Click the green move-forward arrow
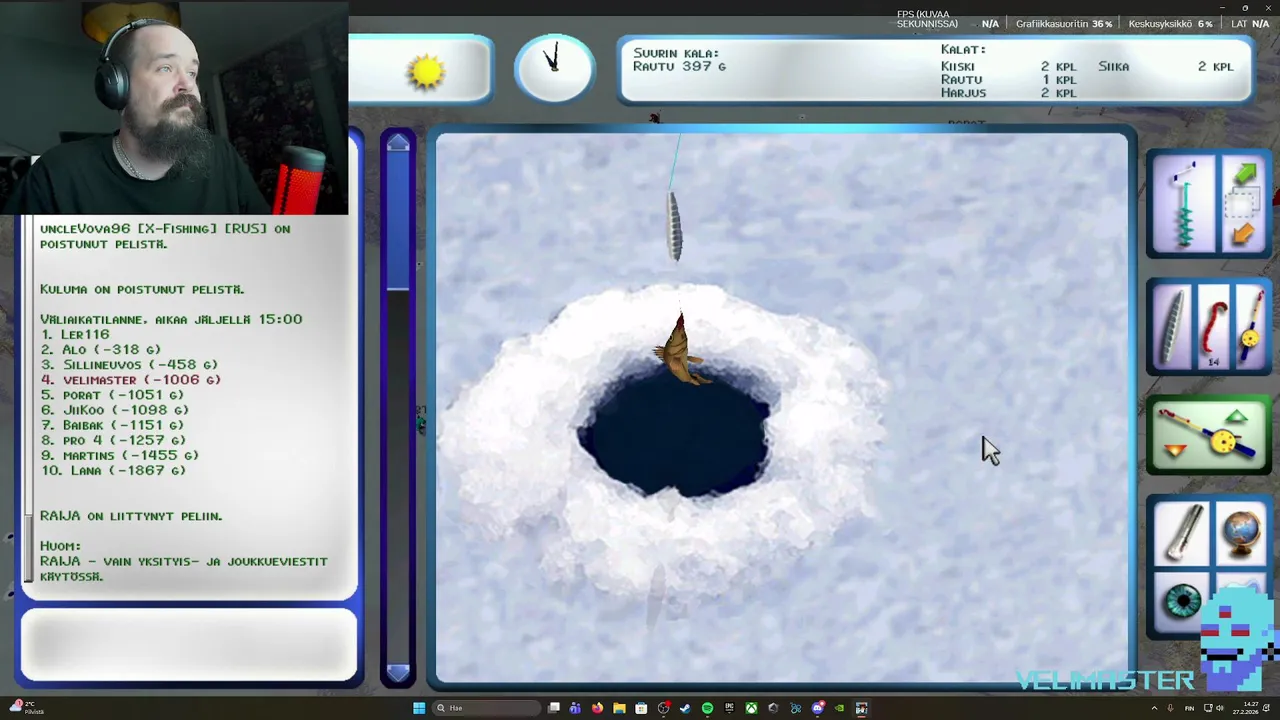Image resolution: width=1280 pixels, height=720 pixels. (x=1245, y=175)
